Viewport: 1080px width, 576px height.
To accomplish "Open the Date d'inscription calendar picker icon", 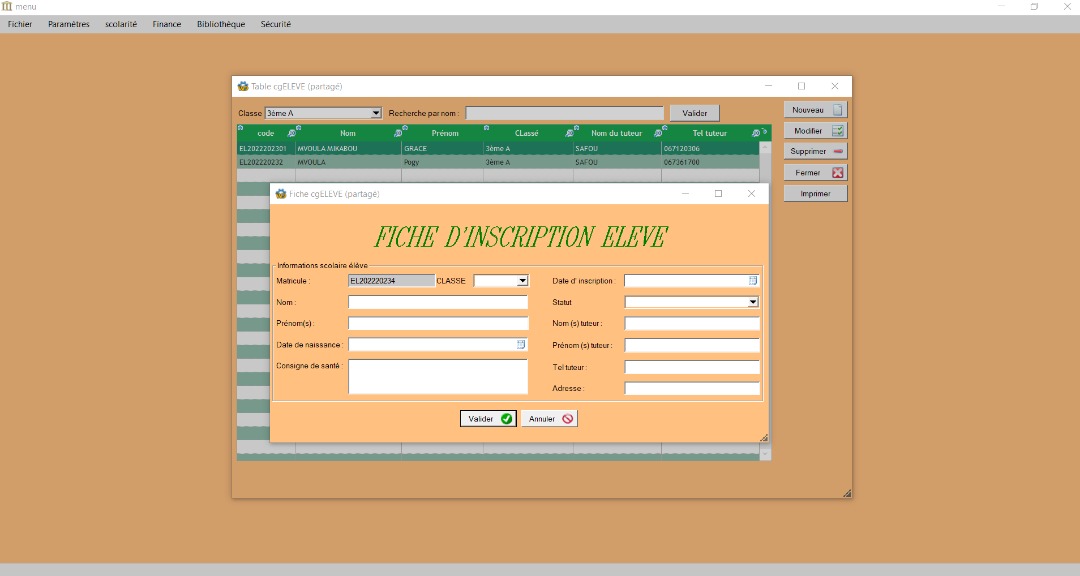I will tap(753, 280).
